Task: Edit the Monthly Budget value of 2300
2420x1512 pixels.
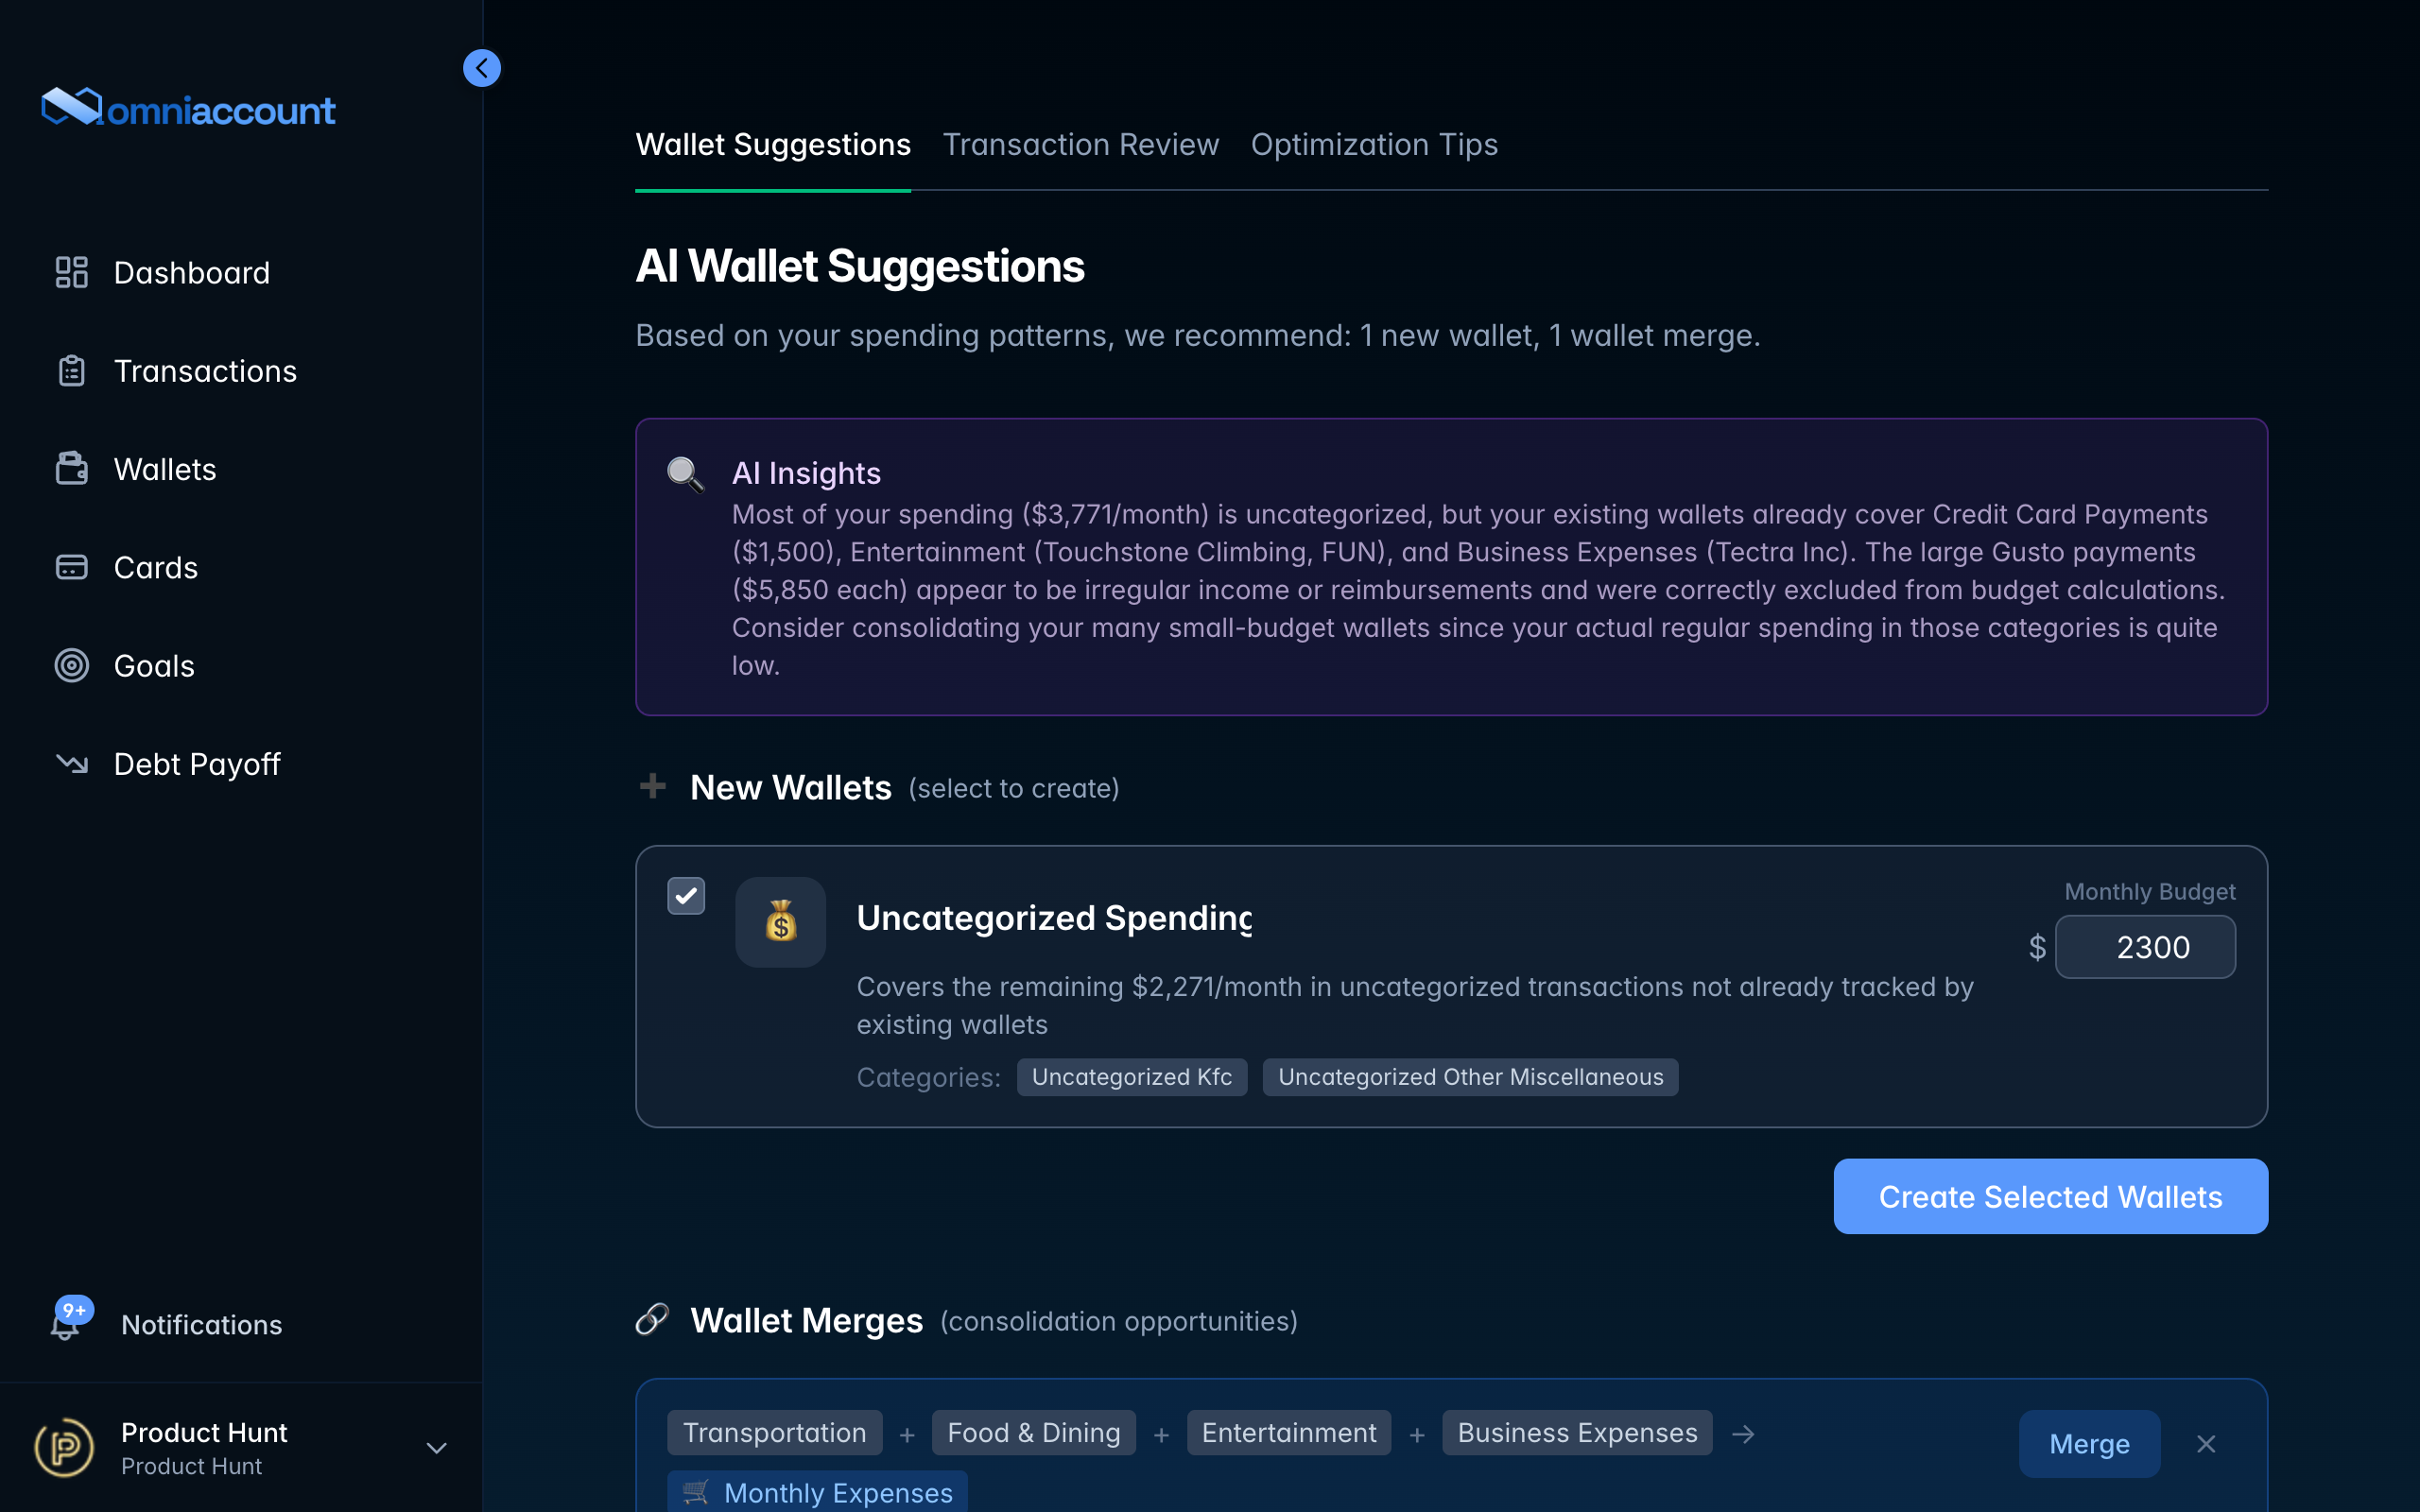Action: [2146, 946]
